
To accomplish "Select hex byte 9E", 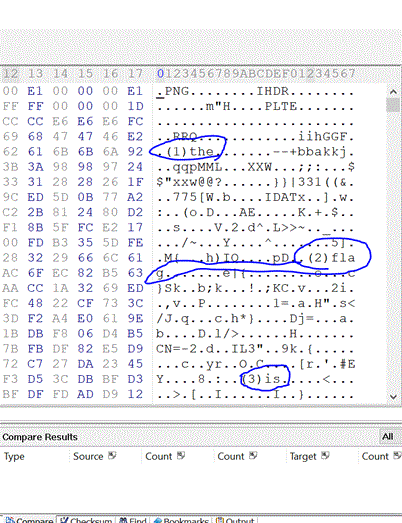I will pos(135,319).
